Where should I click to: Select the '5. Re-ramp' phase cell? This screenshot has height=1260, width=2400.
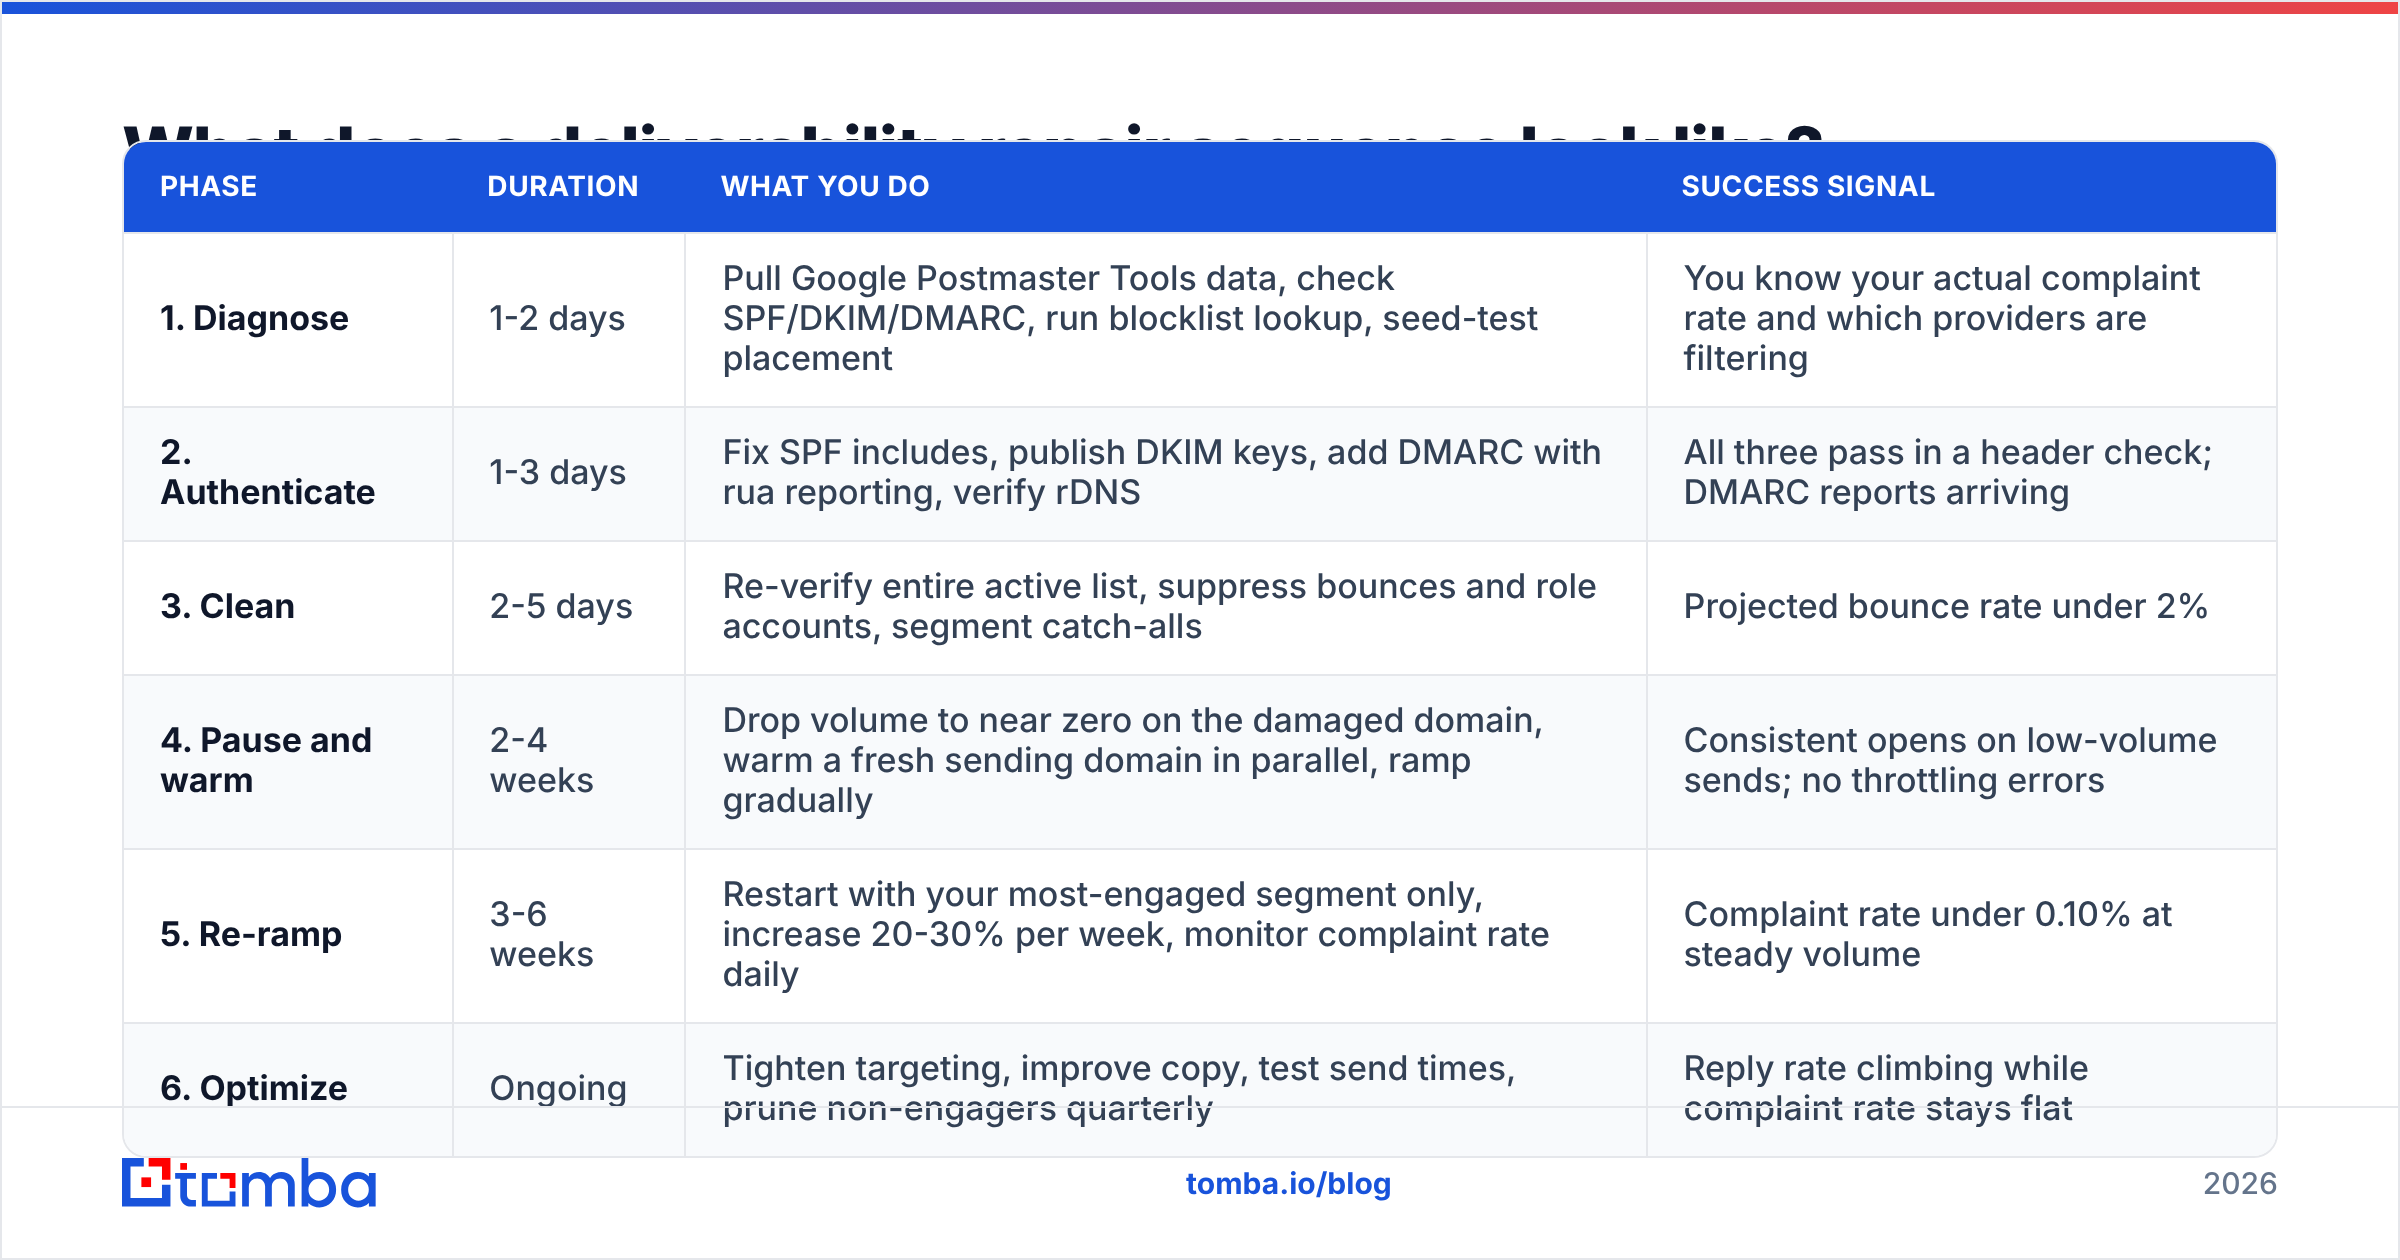point(288,935)
